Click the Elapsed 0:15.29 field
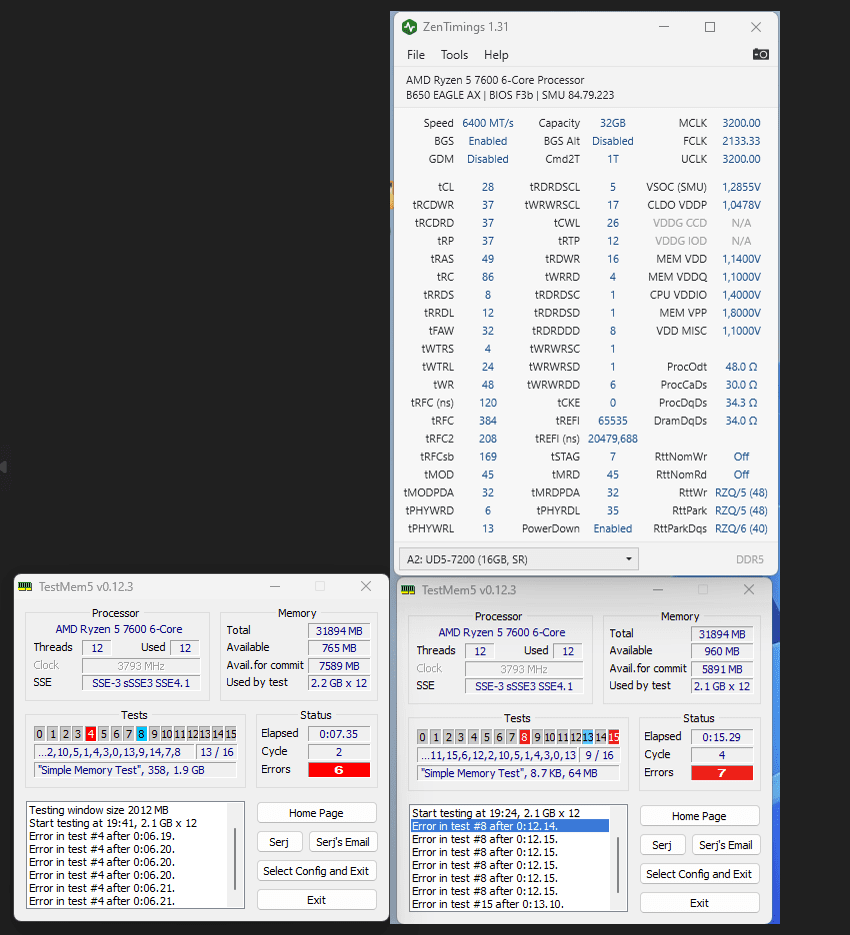The height and width of the screenshot is (935, 850). tap(722, 737)
